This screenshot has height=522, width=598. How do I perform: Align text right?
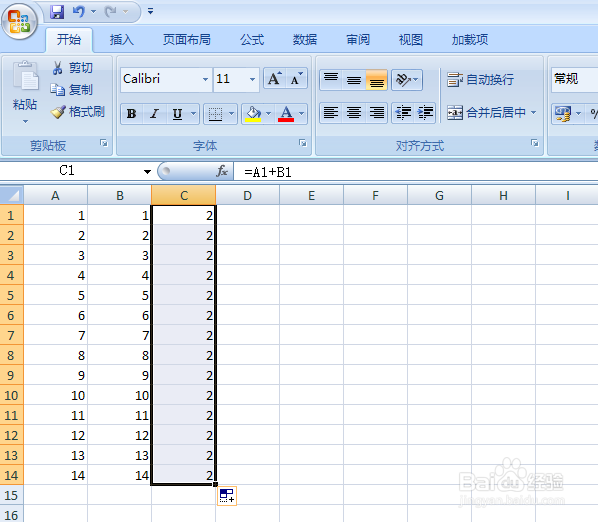376,112
